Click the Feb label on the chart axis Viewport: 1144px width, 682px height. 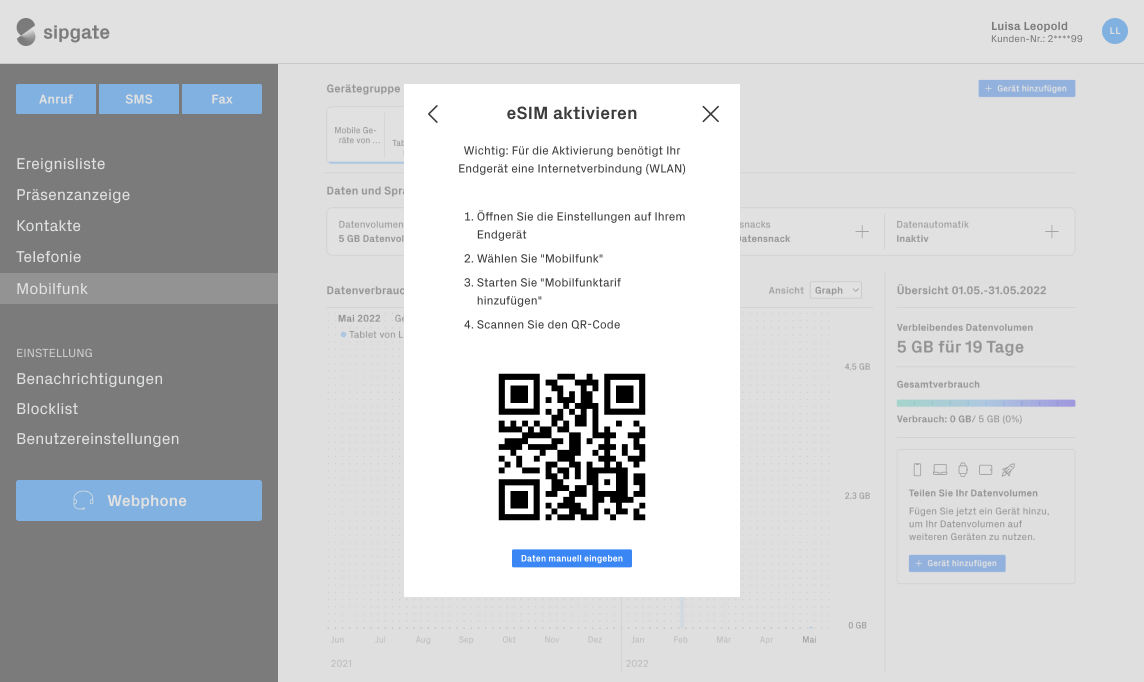pyautogui.click(x=680, y=640)
